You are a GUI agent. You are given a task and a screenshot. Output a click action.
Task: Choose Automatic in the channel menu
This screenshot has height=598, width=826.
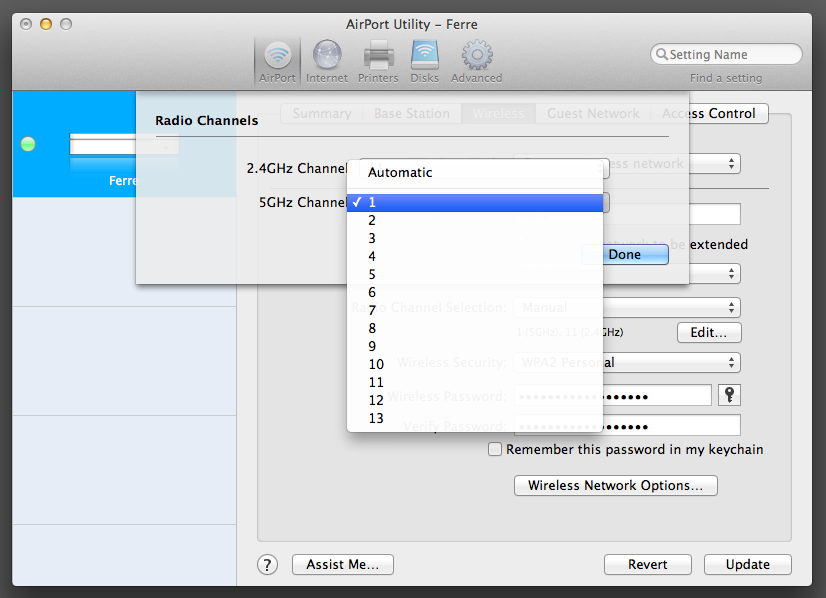tap(475, 172)
